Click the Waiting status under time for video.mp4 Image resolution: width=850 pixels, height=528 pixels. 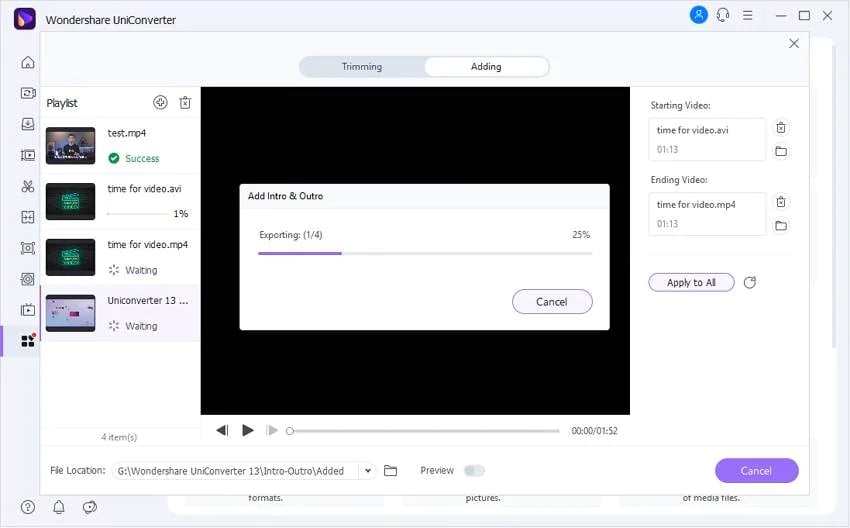pos(133,270)
